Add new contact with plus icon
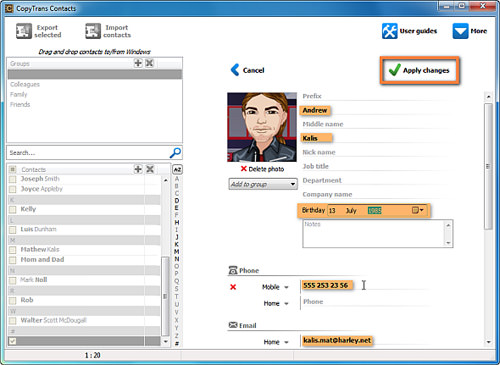The image size is (500, 365). (x=138, y=169)
